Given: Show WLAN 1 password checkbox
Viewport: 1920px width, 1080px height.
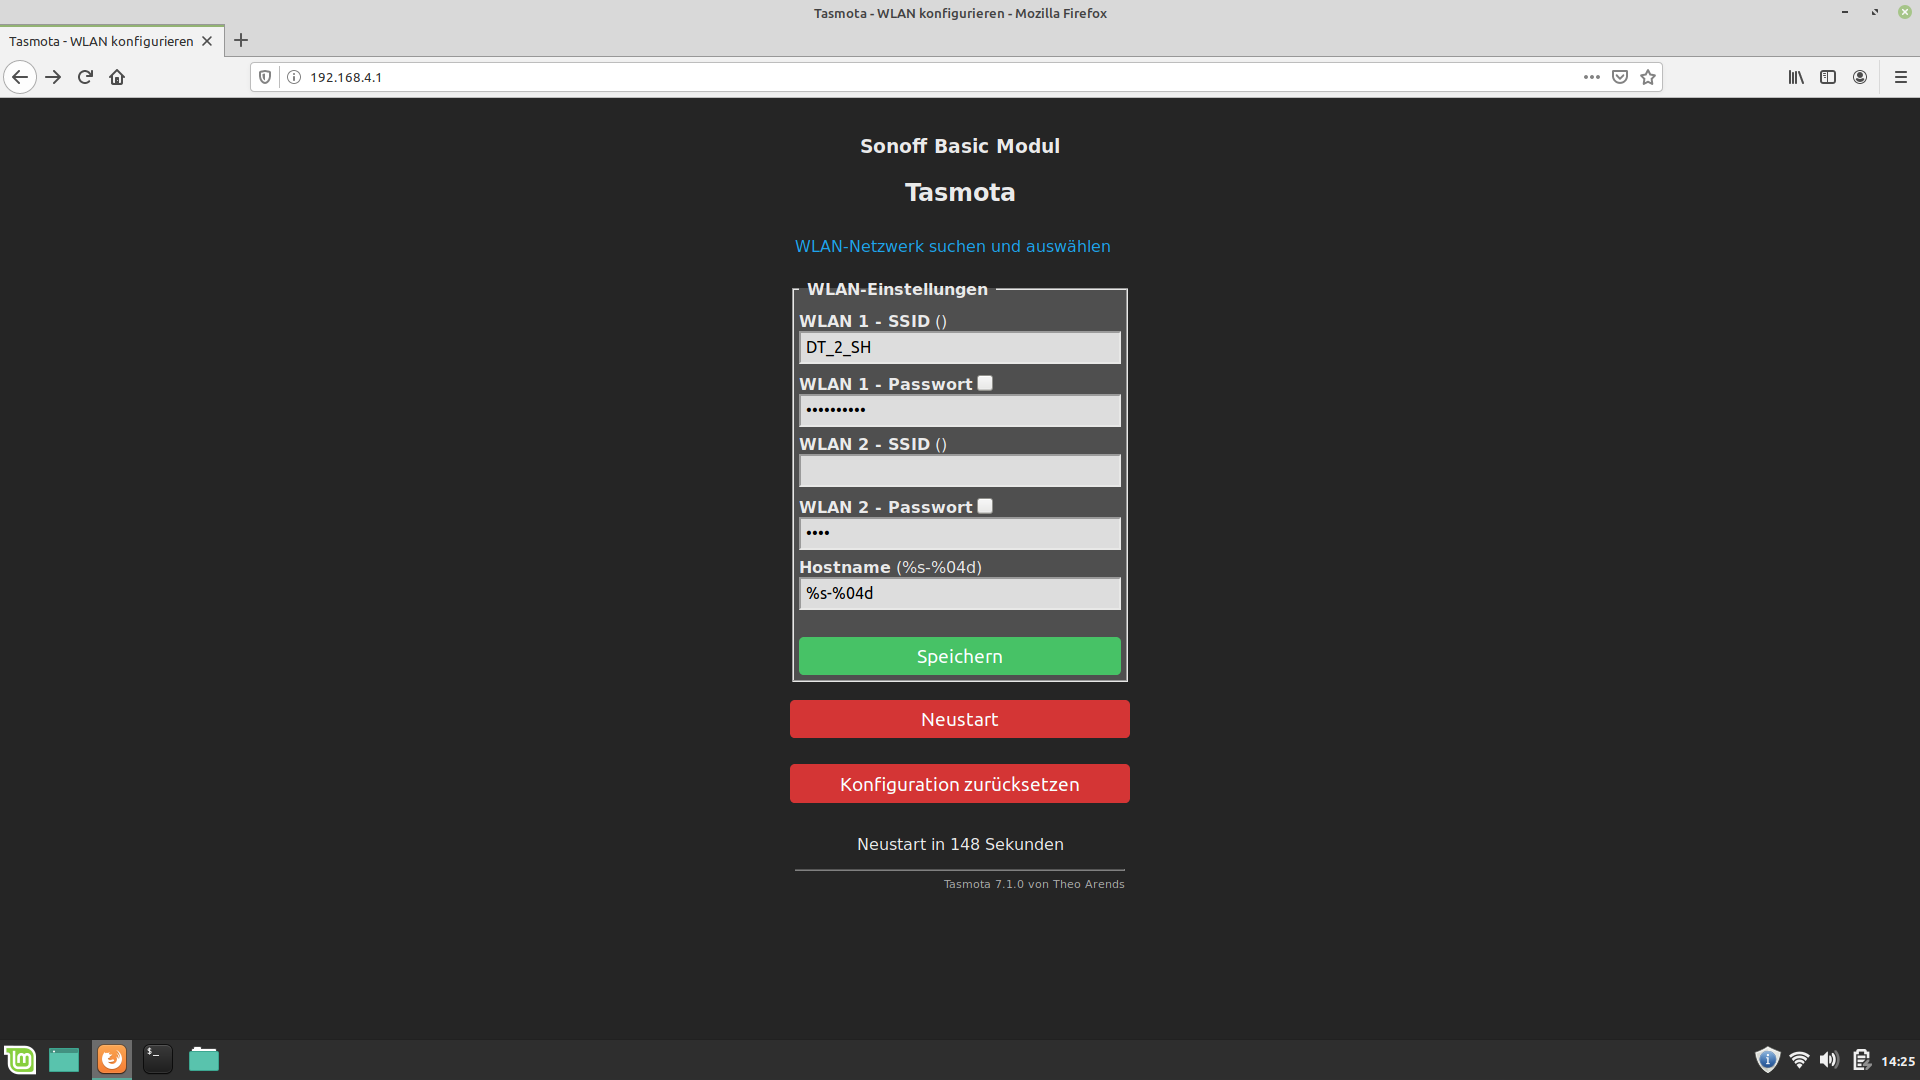Looking at the screenshot, I should pos(985,383).
